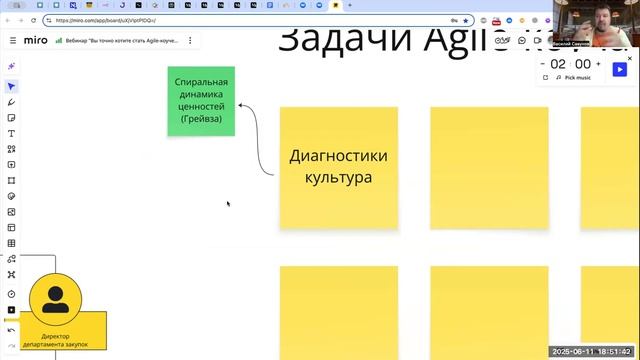The height and width of the screenshot is (360, 640).
Task: Redo the last board action
Action: click(x=11, y=346)
